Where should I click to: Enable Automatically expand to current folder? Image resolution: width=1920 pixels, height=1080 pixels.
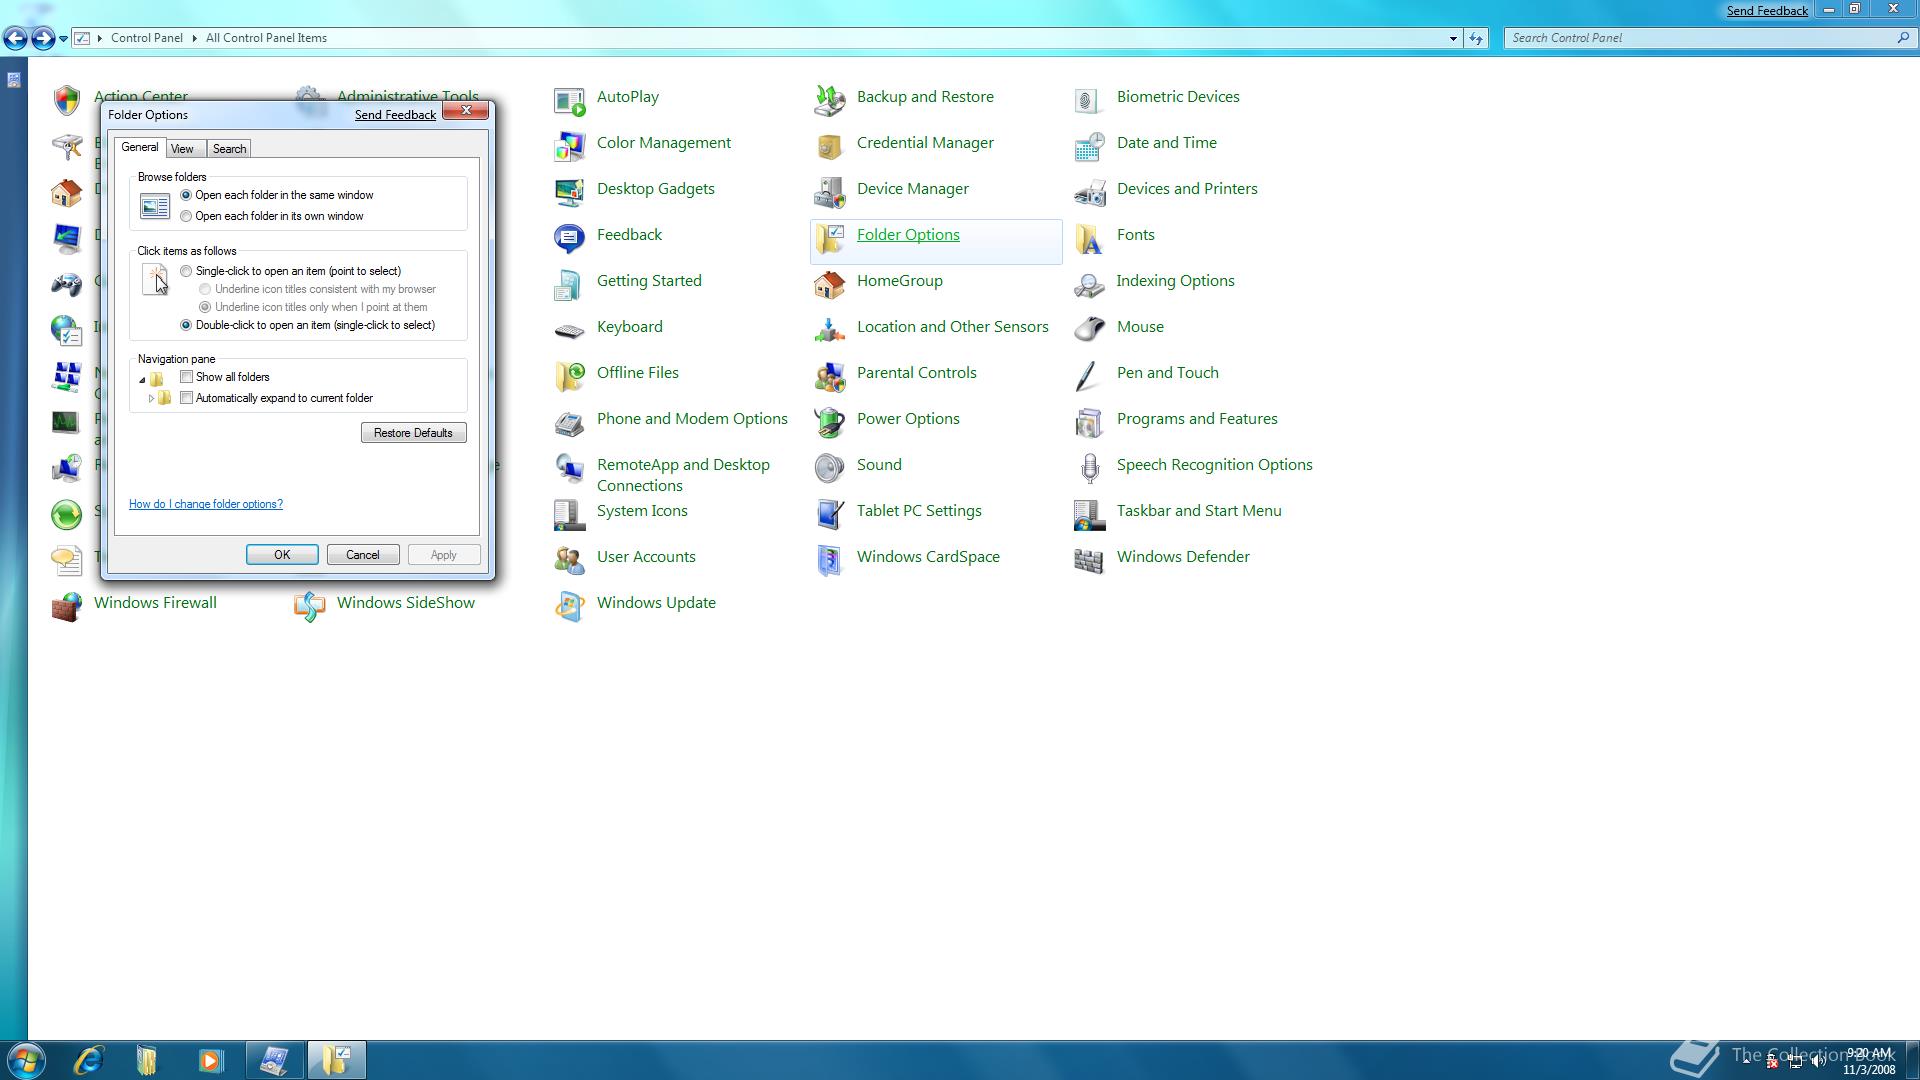(x=186, y=398)
